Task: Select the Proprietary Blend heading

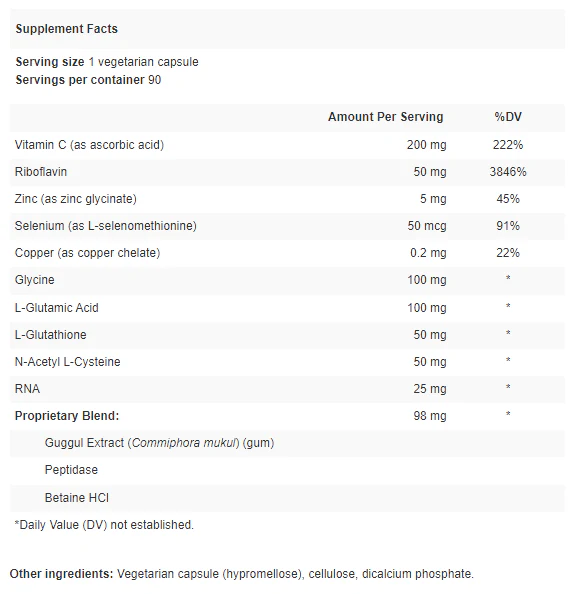Action: (x=67, y=416)
